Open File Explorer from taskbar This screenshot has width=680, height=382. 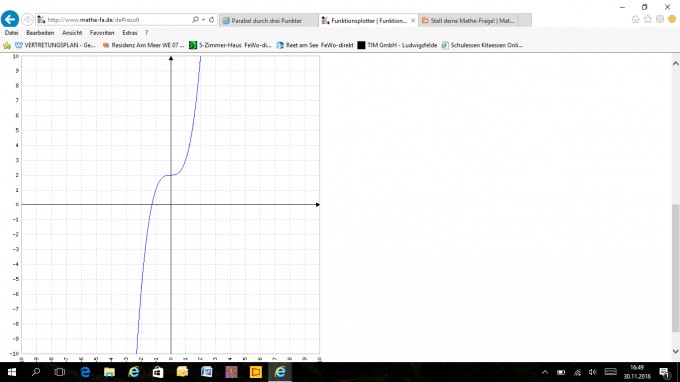[109, 372]
